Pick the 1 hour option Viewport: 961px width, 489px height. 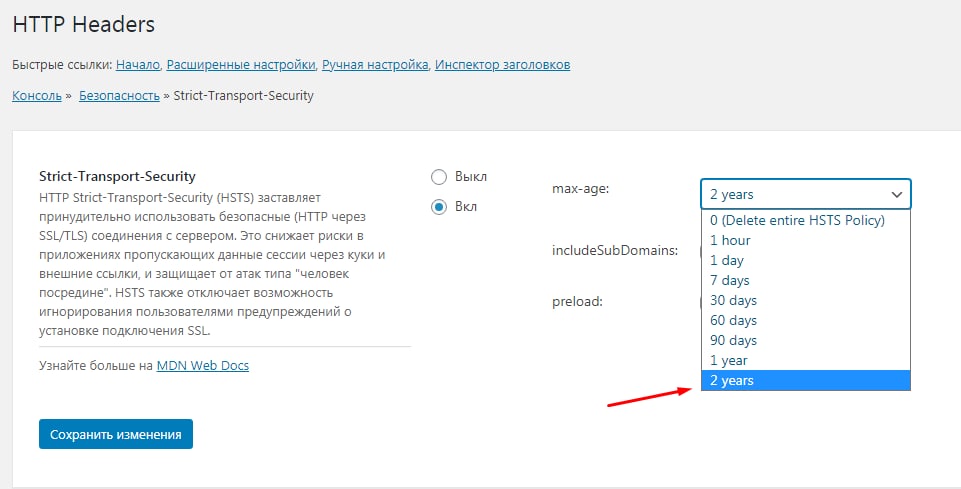click(730, 240)
